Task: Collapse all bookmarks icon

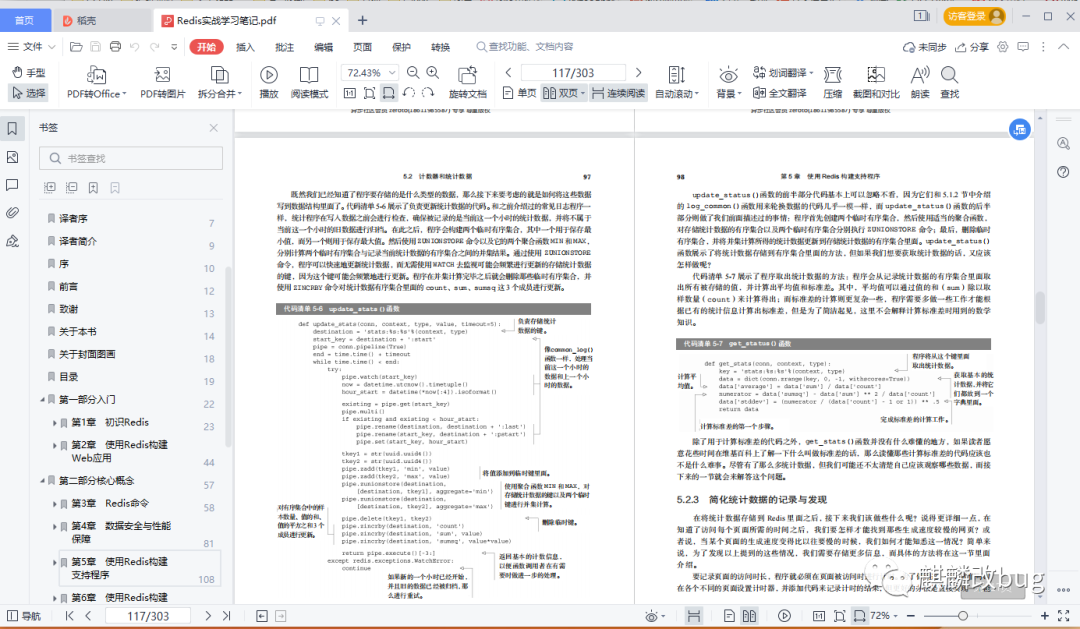Action: click(72, 187)
